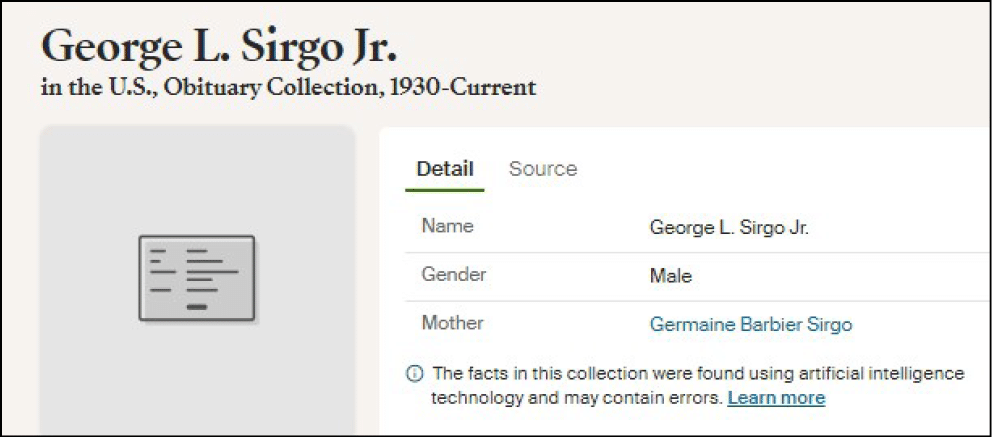Open the Source tab

pyautogui.click(x=542, y=169)
